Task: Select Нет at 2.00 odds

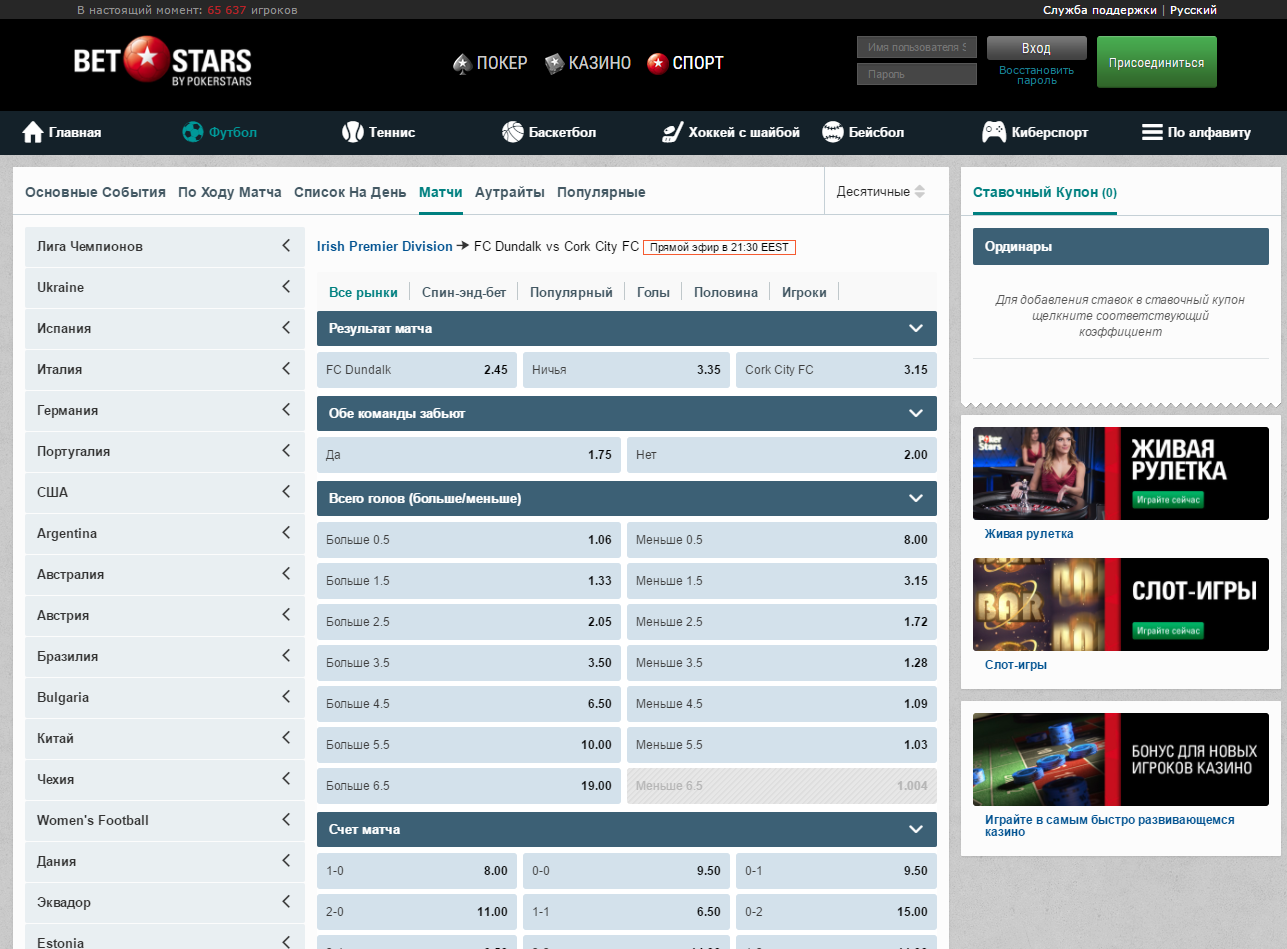Action: (782, 454)
